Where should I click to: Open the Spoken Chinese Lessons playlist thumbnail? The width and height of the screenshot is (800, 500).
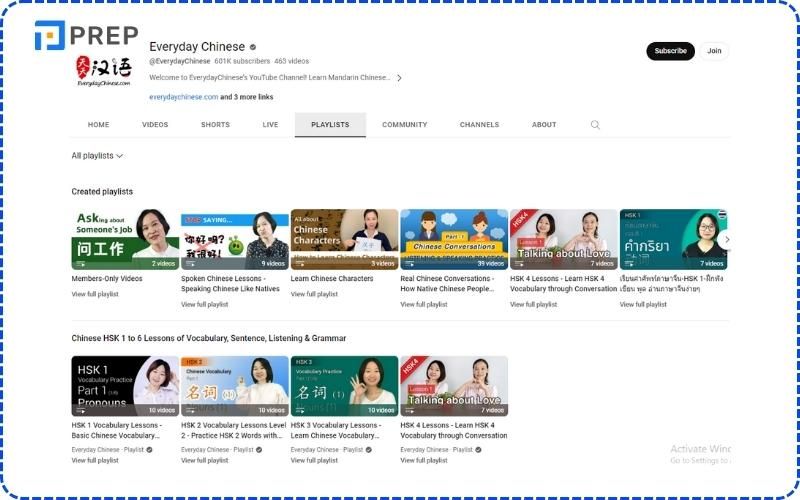tap(235, 239)
